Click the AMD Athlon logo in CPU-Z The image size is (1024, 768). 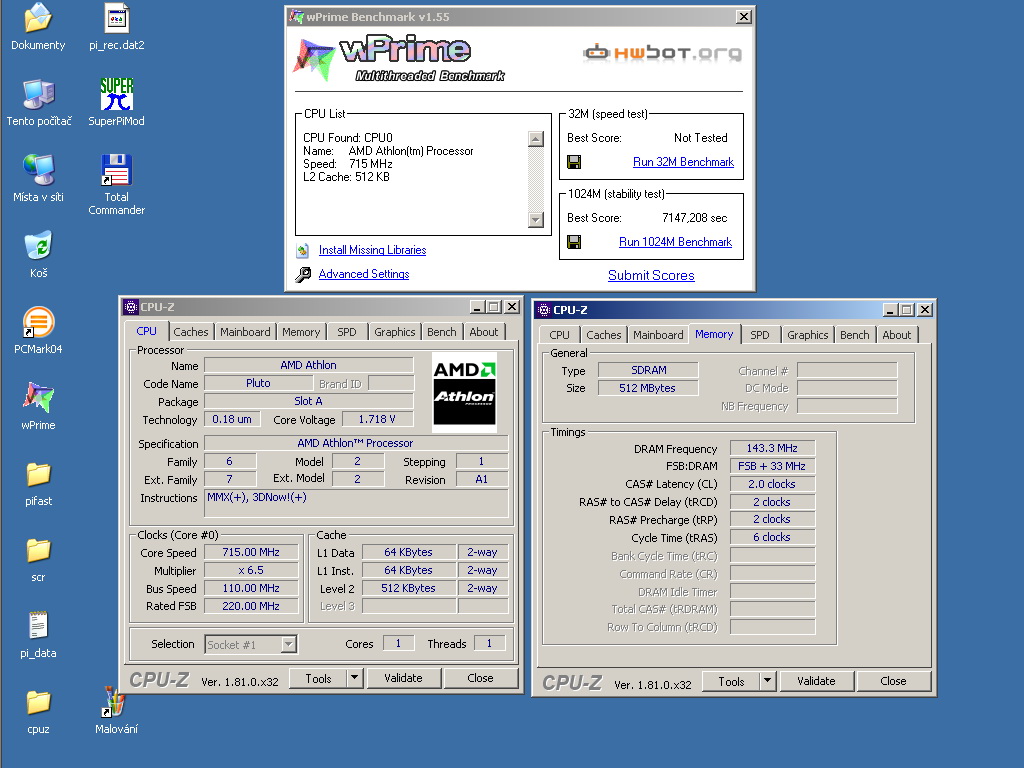tap(464, 392)
